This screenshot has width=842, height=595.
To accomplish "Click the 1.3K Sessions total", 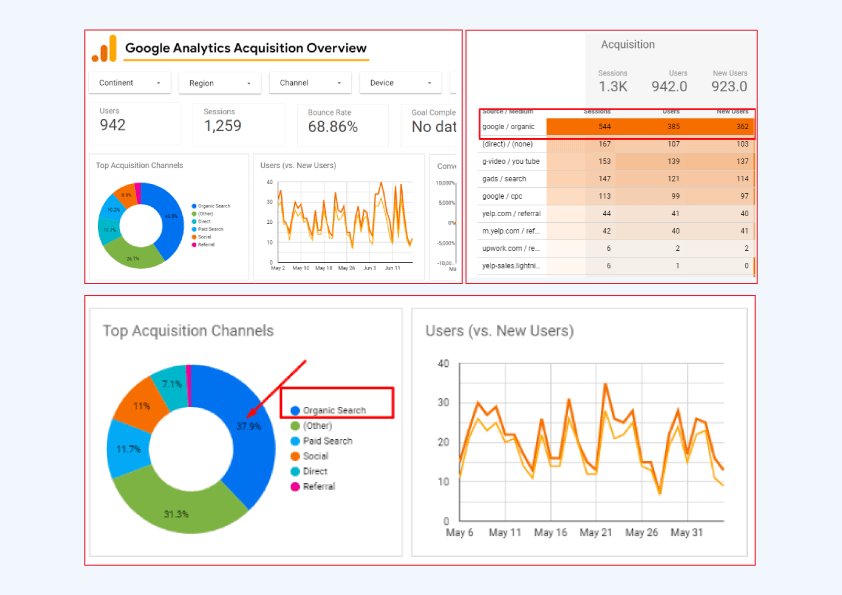I will tap(613, 86).
